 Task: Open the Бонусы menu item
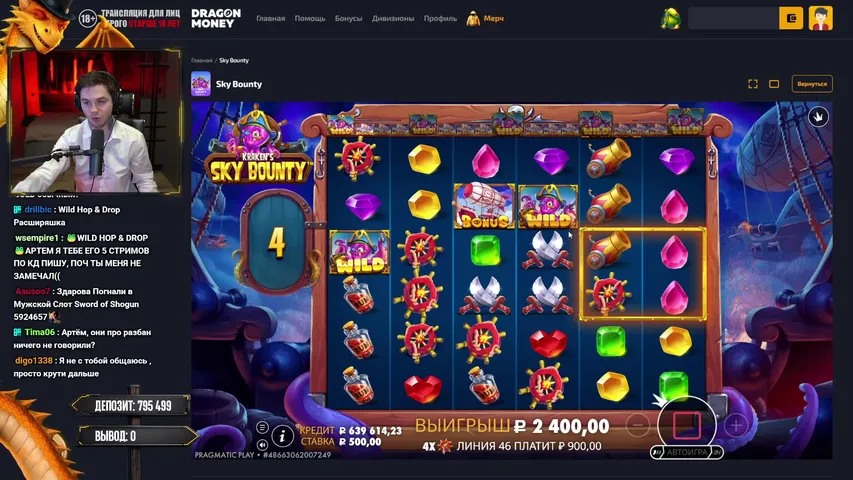348,19
